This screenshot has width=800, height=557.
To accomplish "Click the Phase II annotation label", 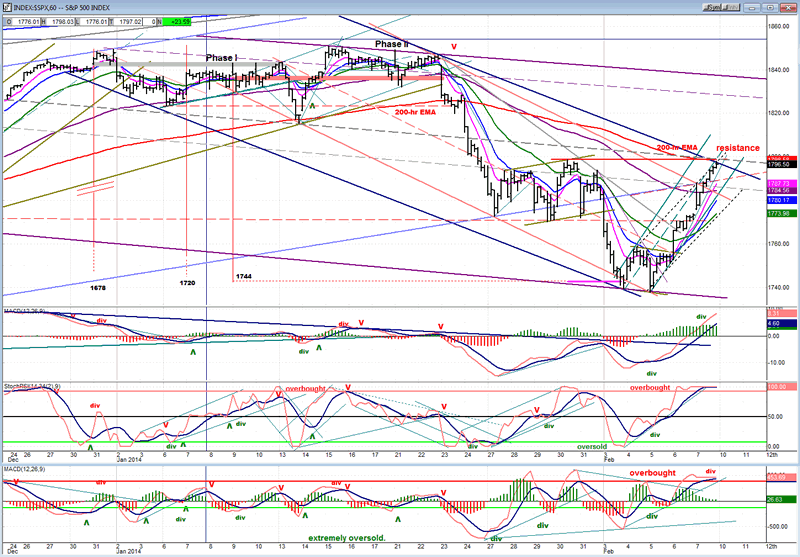I will coord(391,44).
